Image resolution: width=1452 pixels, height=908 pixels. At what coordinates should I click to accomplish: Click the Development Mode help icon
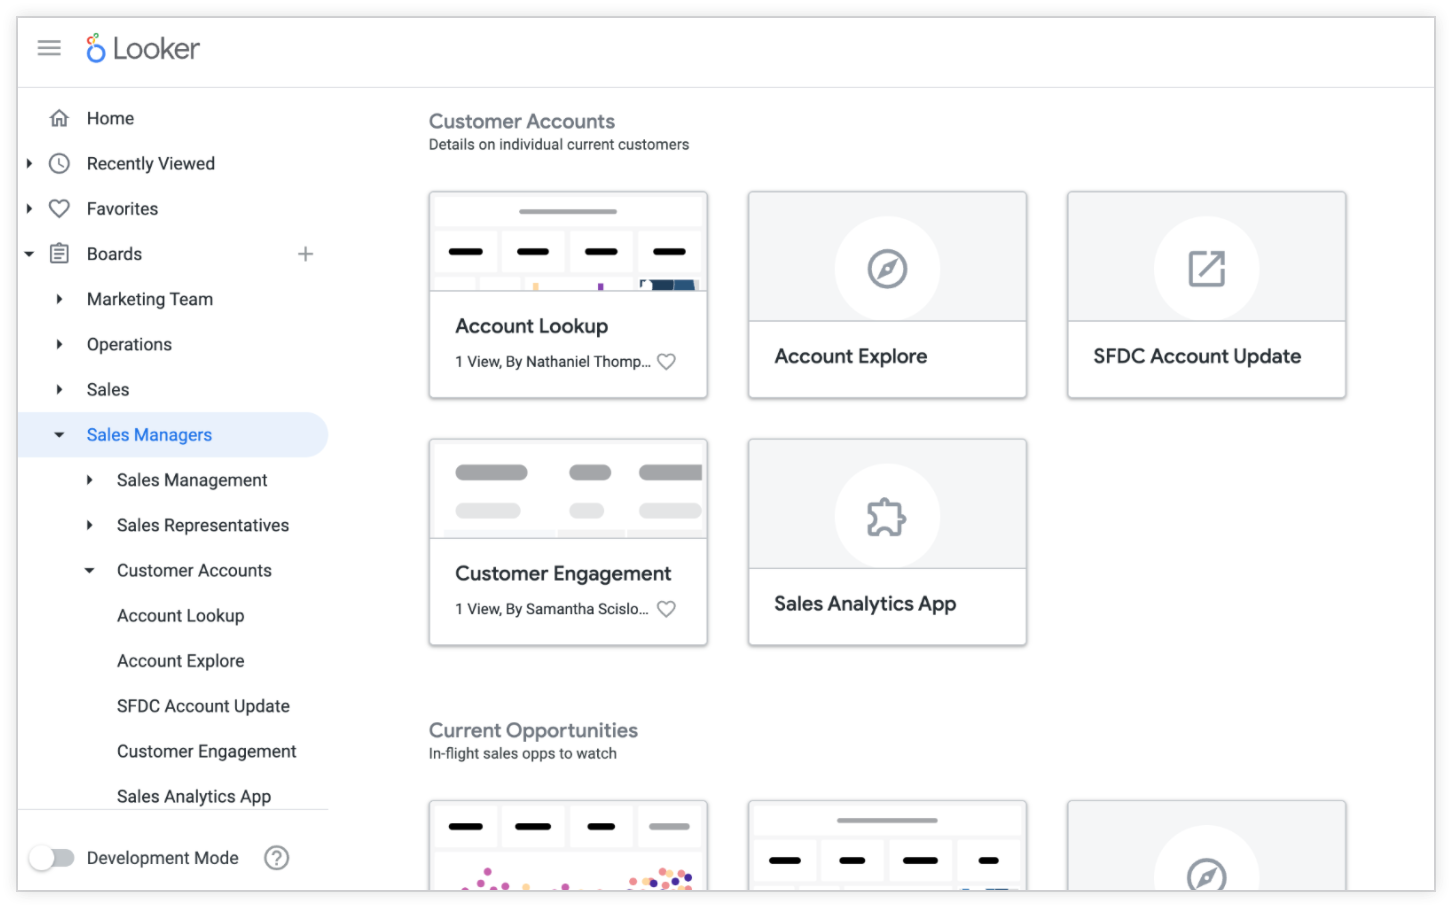276,858
